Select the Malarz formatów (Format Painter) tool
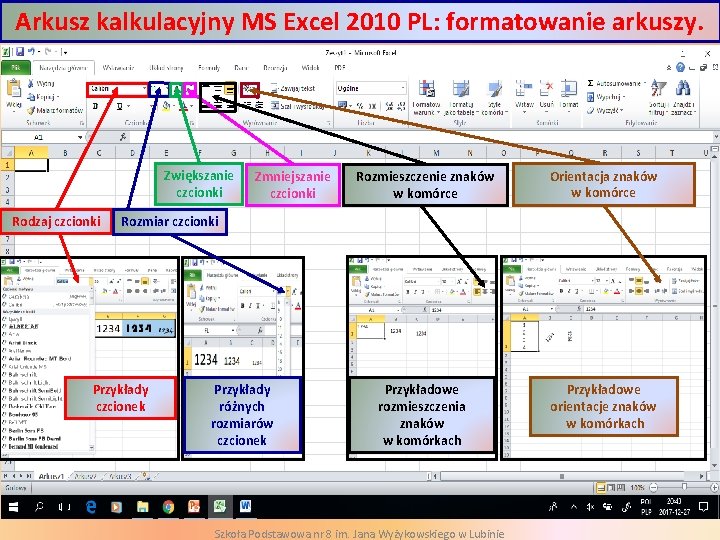The image size is (720, 540). pos(55,110)
